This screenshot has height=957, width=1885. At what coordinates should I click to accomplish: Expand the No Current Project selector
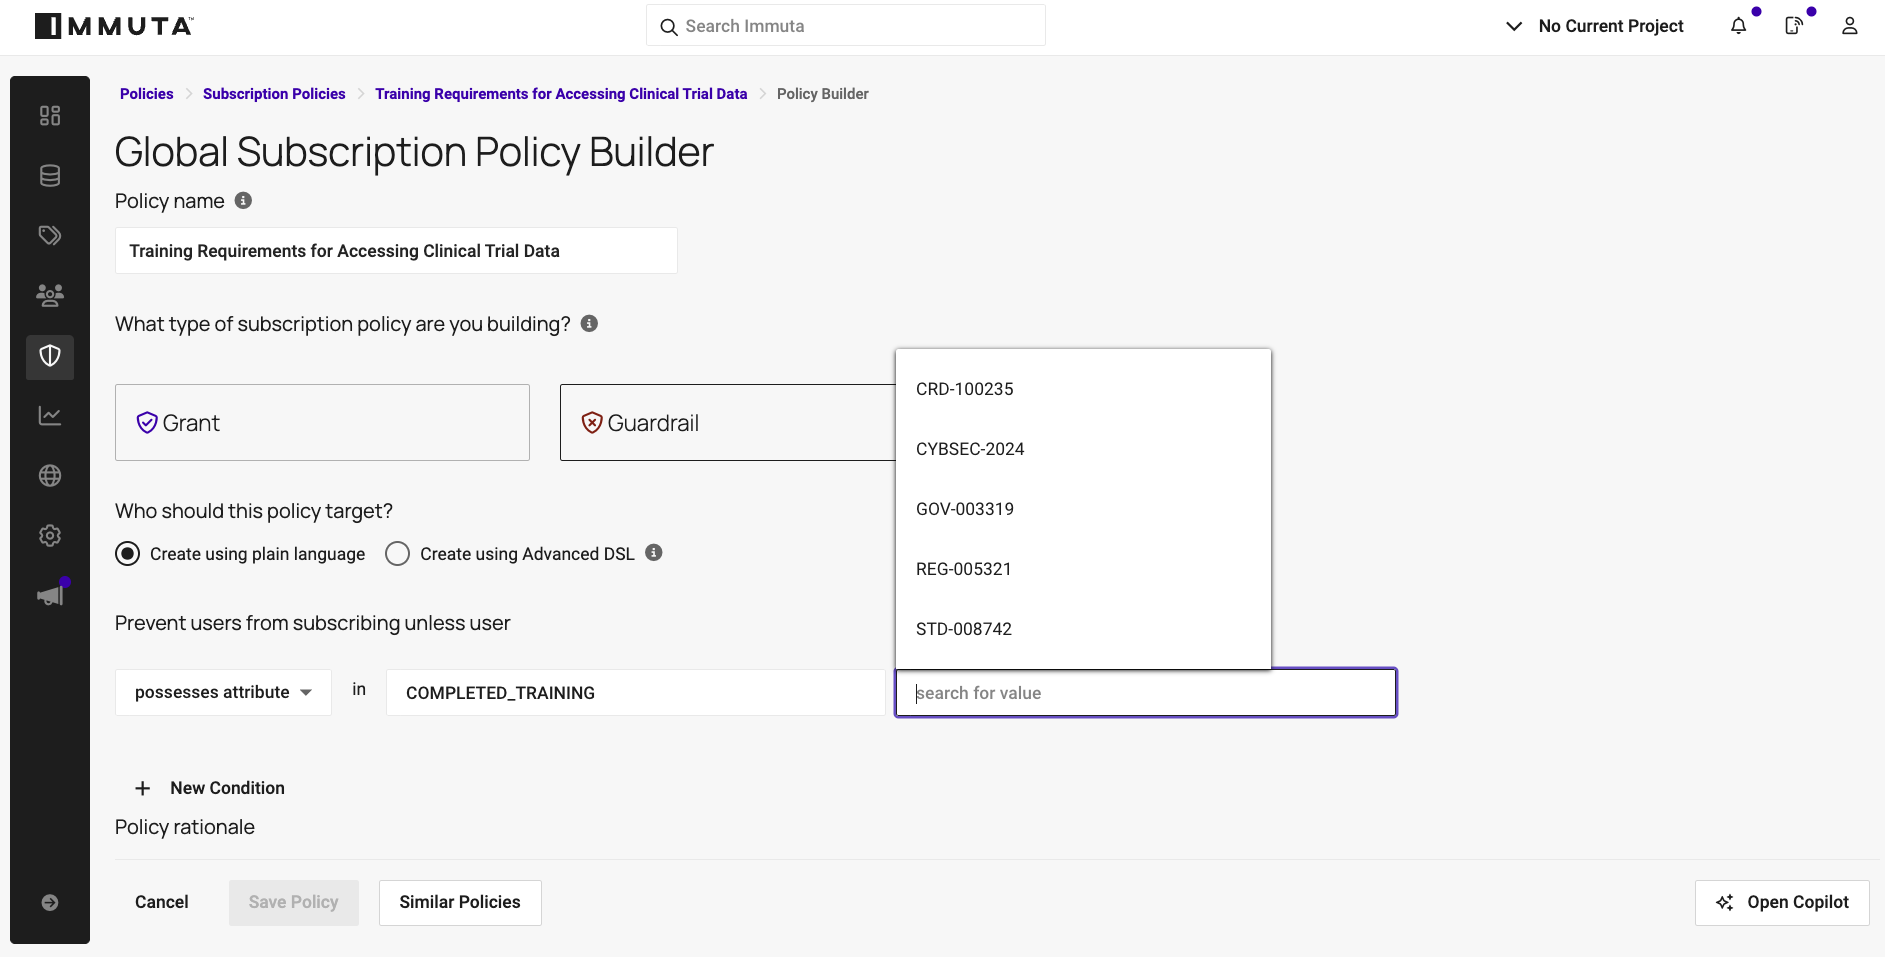click(x=1594, y=26)
